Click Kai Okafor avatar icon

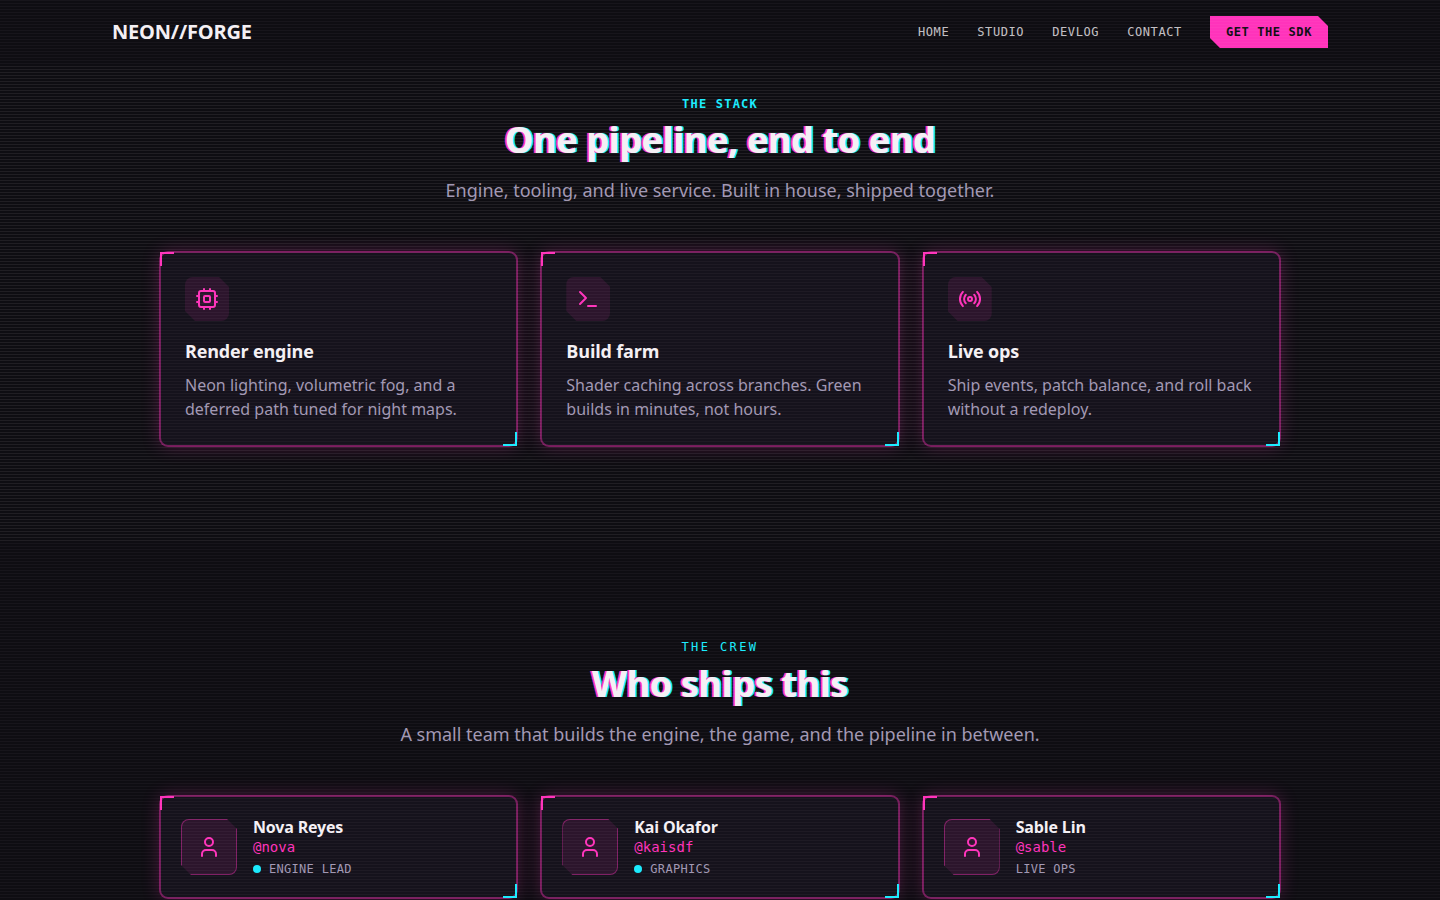(590, 847)
